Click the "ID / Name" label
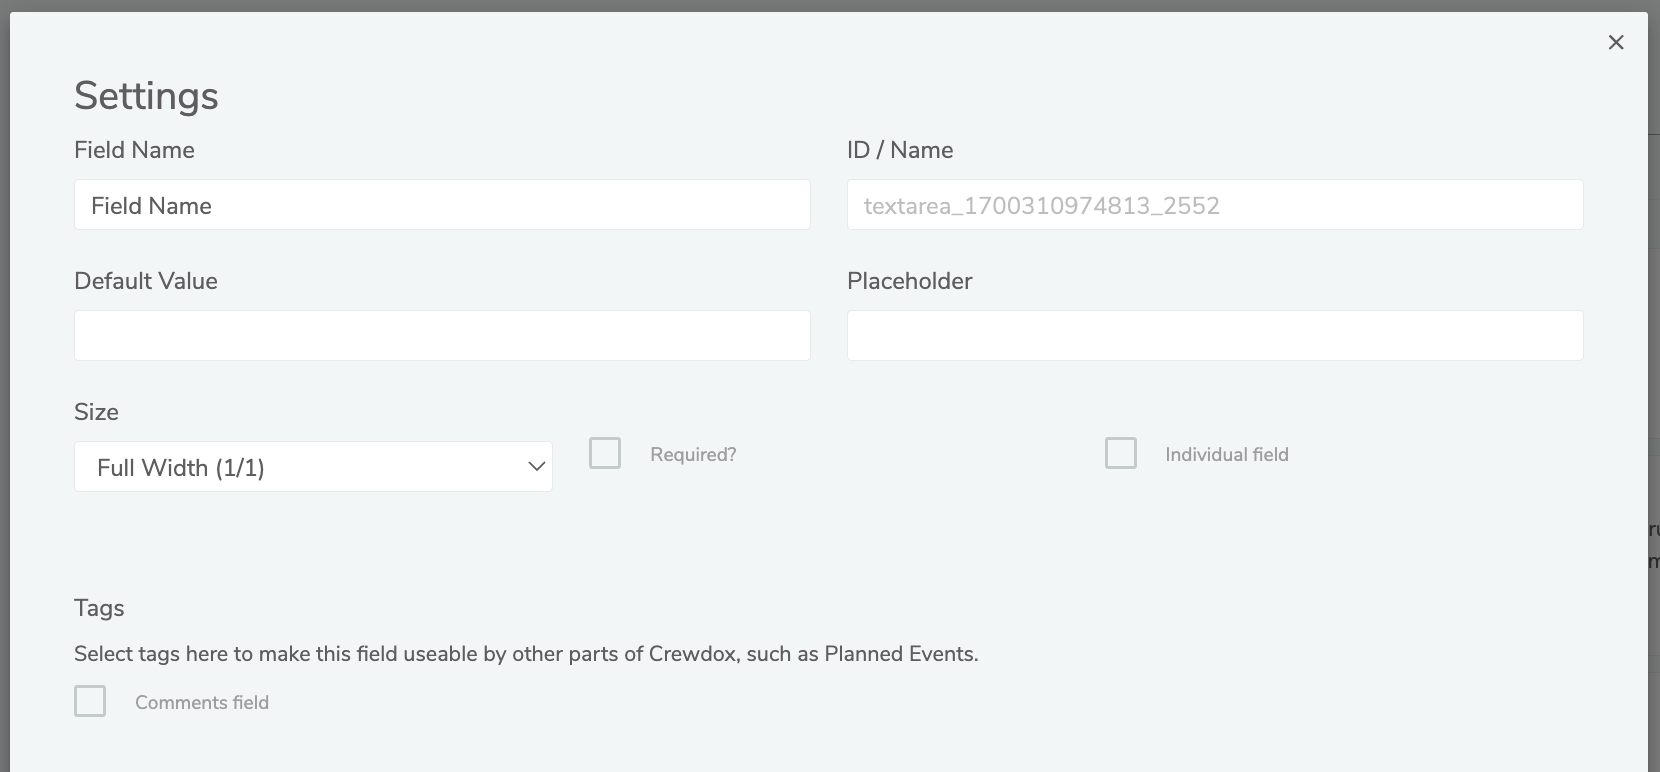Screen dimensions: 1660x772 (x=899, y=150)
